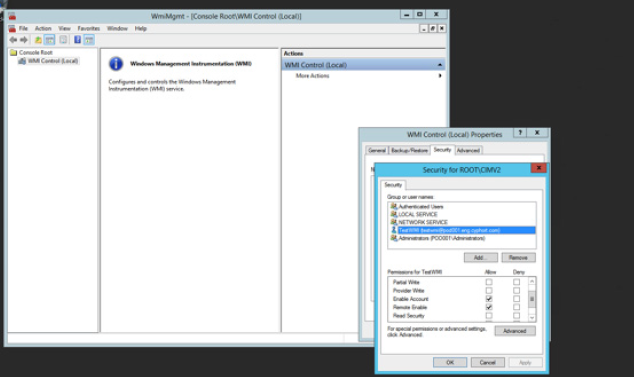Close the WMI Control (Local) Properties dialog
636x378 pixels.
pos(537,133)
